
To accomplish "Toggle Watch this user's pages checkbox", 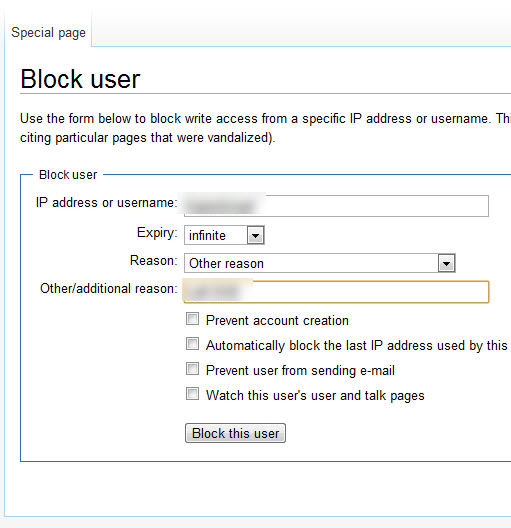I will (x=192, y=394).
